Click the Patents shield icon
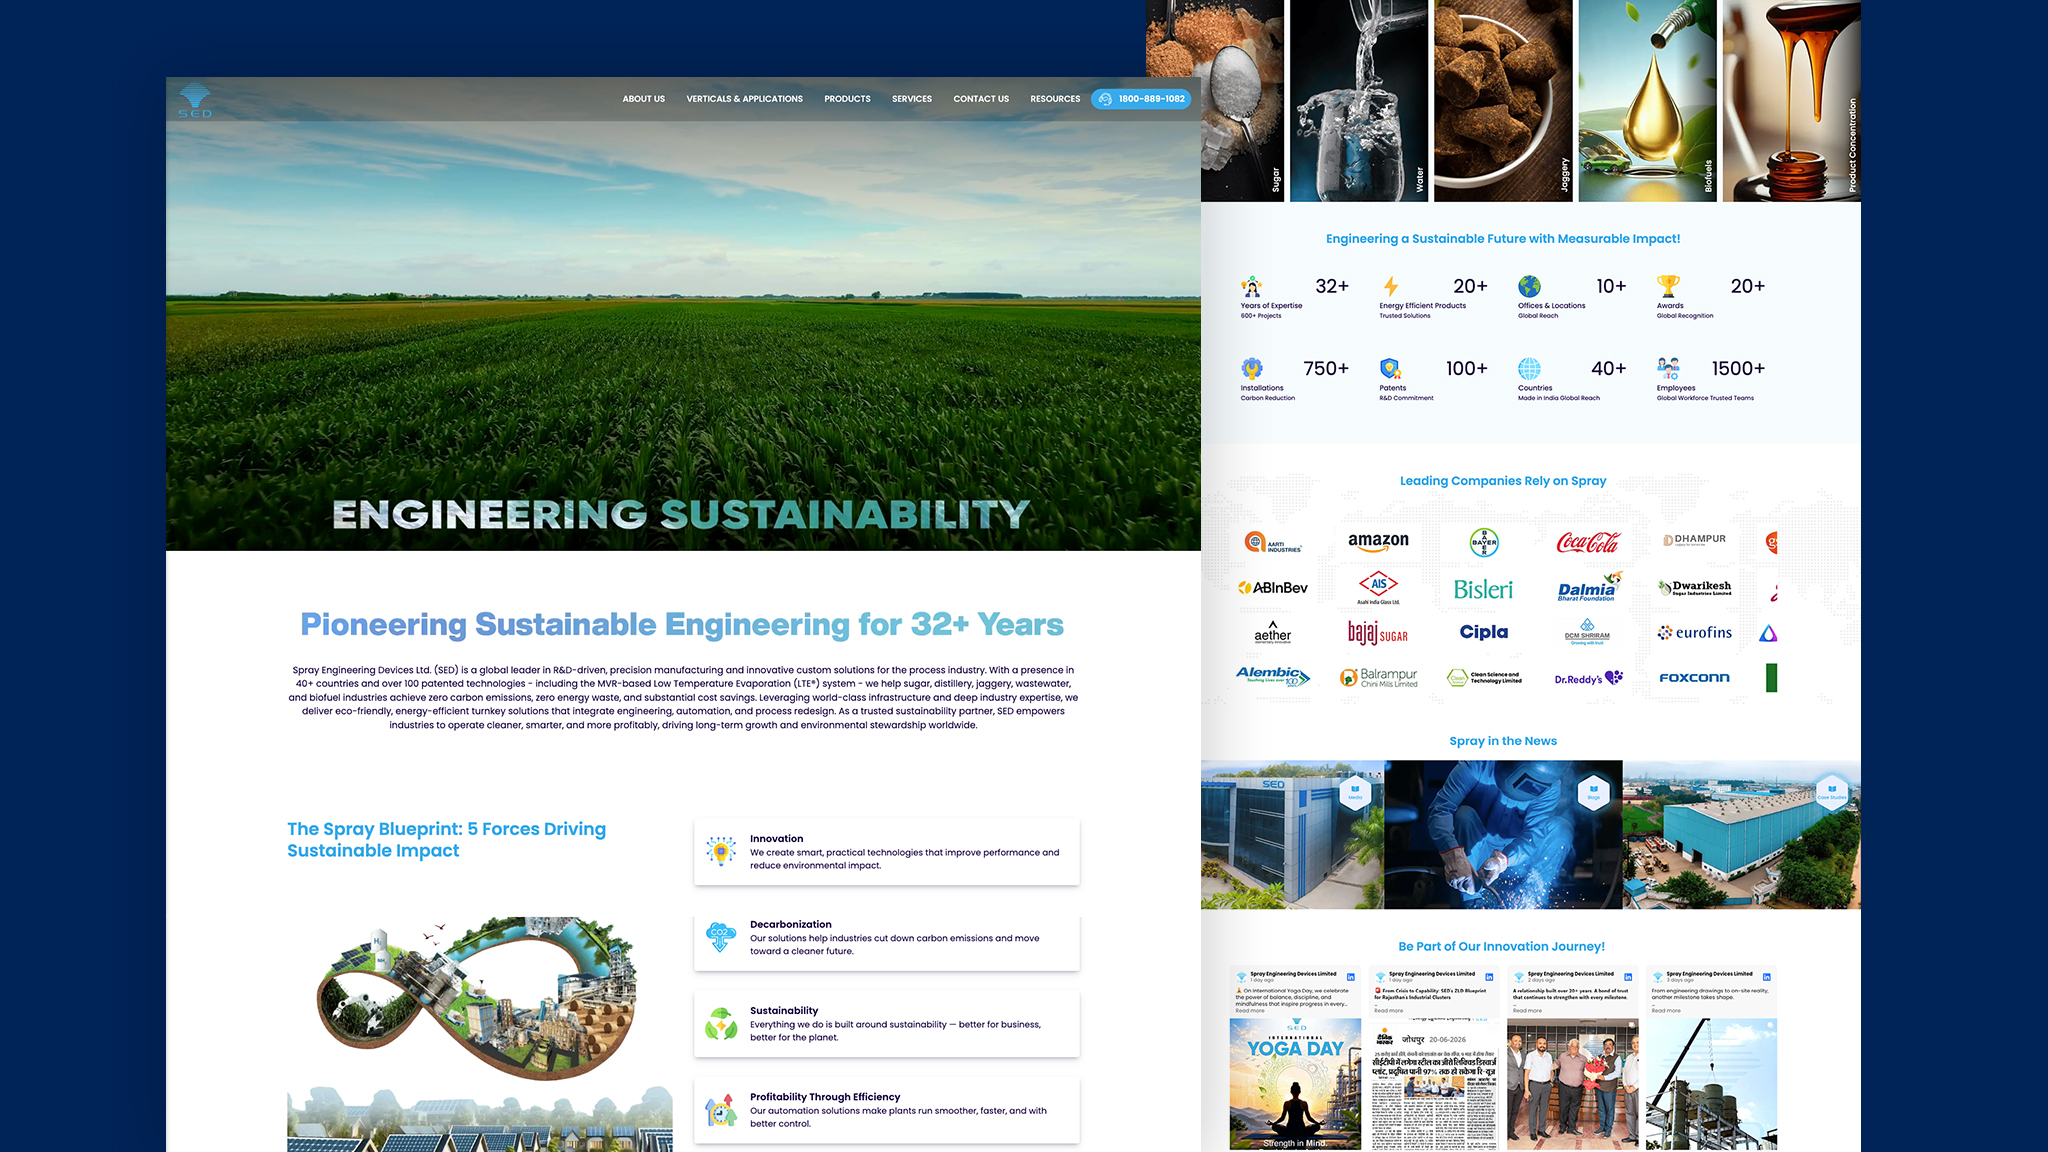The height and width of the screenshot is (1152, 2048). click(x=1391, y=369)
